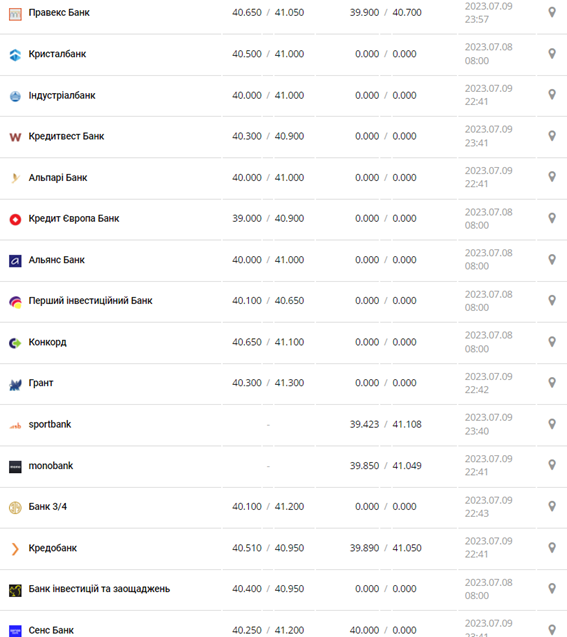This screenshot has height=637, width=567.
Task: Click the Конкорд bank logo icon
Action: [x=15, y=343]
